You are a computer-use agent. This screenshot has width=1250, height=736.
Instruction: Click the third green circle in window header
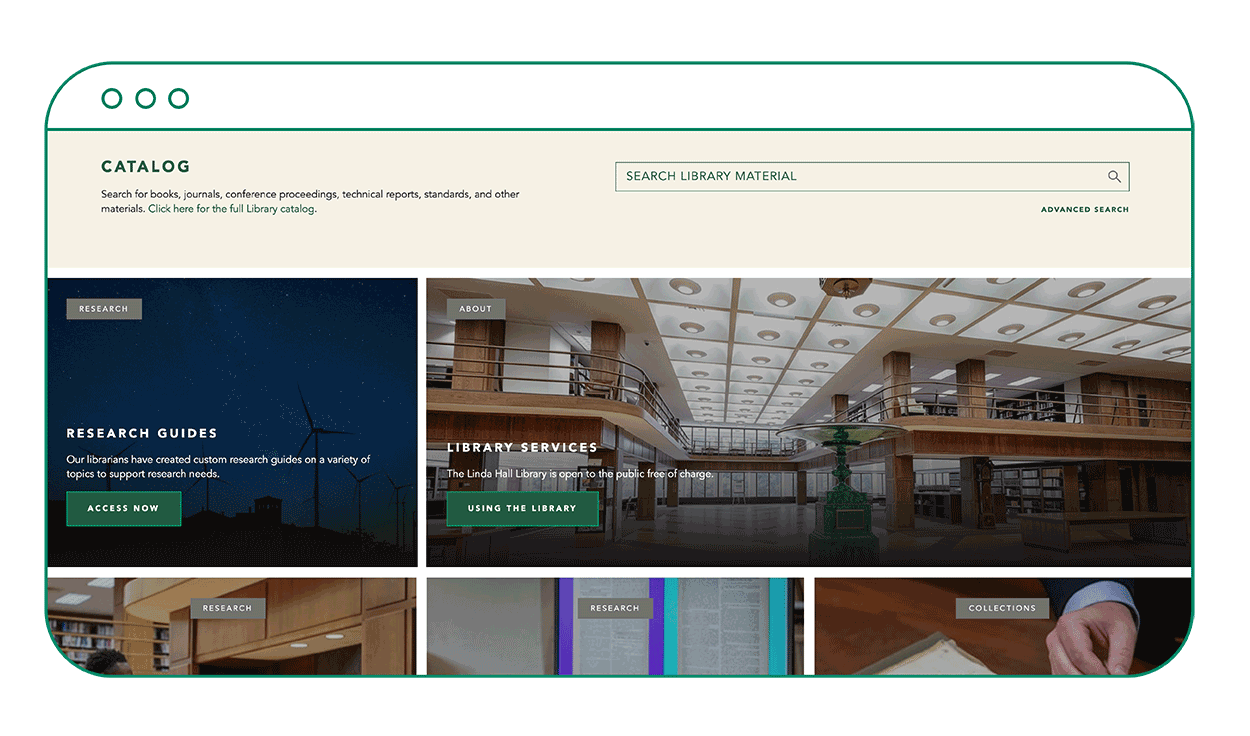tap(178, 98)
